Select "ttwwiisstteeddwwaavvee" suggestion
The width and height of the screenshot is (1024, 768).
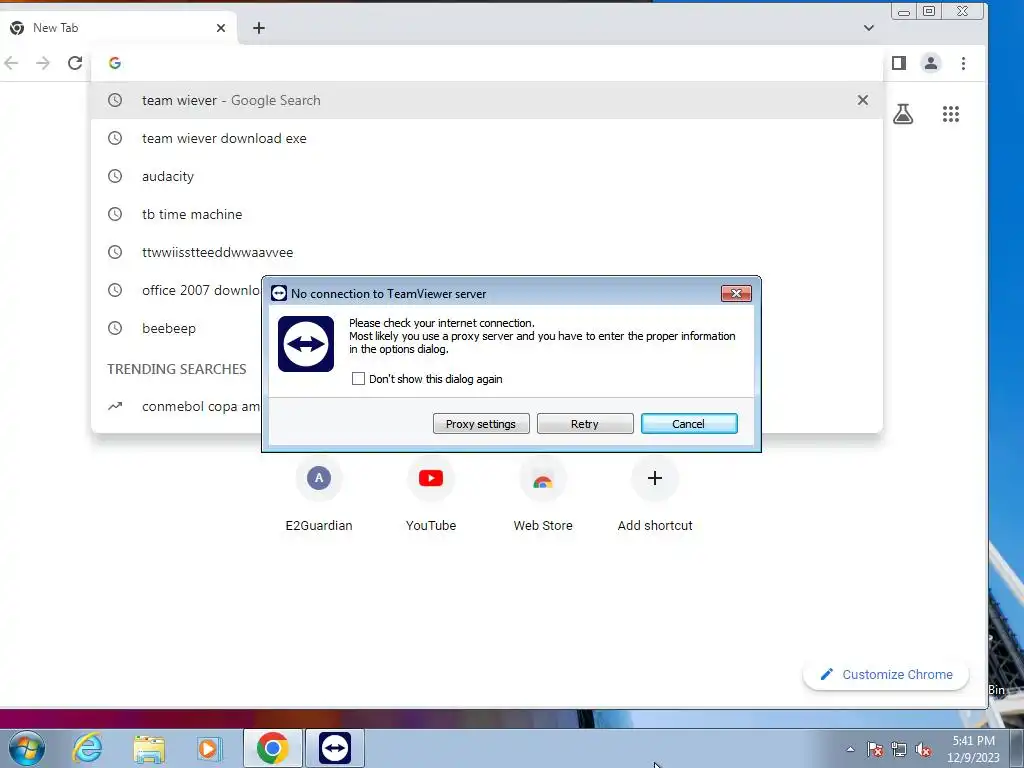(x=487, y=252)
